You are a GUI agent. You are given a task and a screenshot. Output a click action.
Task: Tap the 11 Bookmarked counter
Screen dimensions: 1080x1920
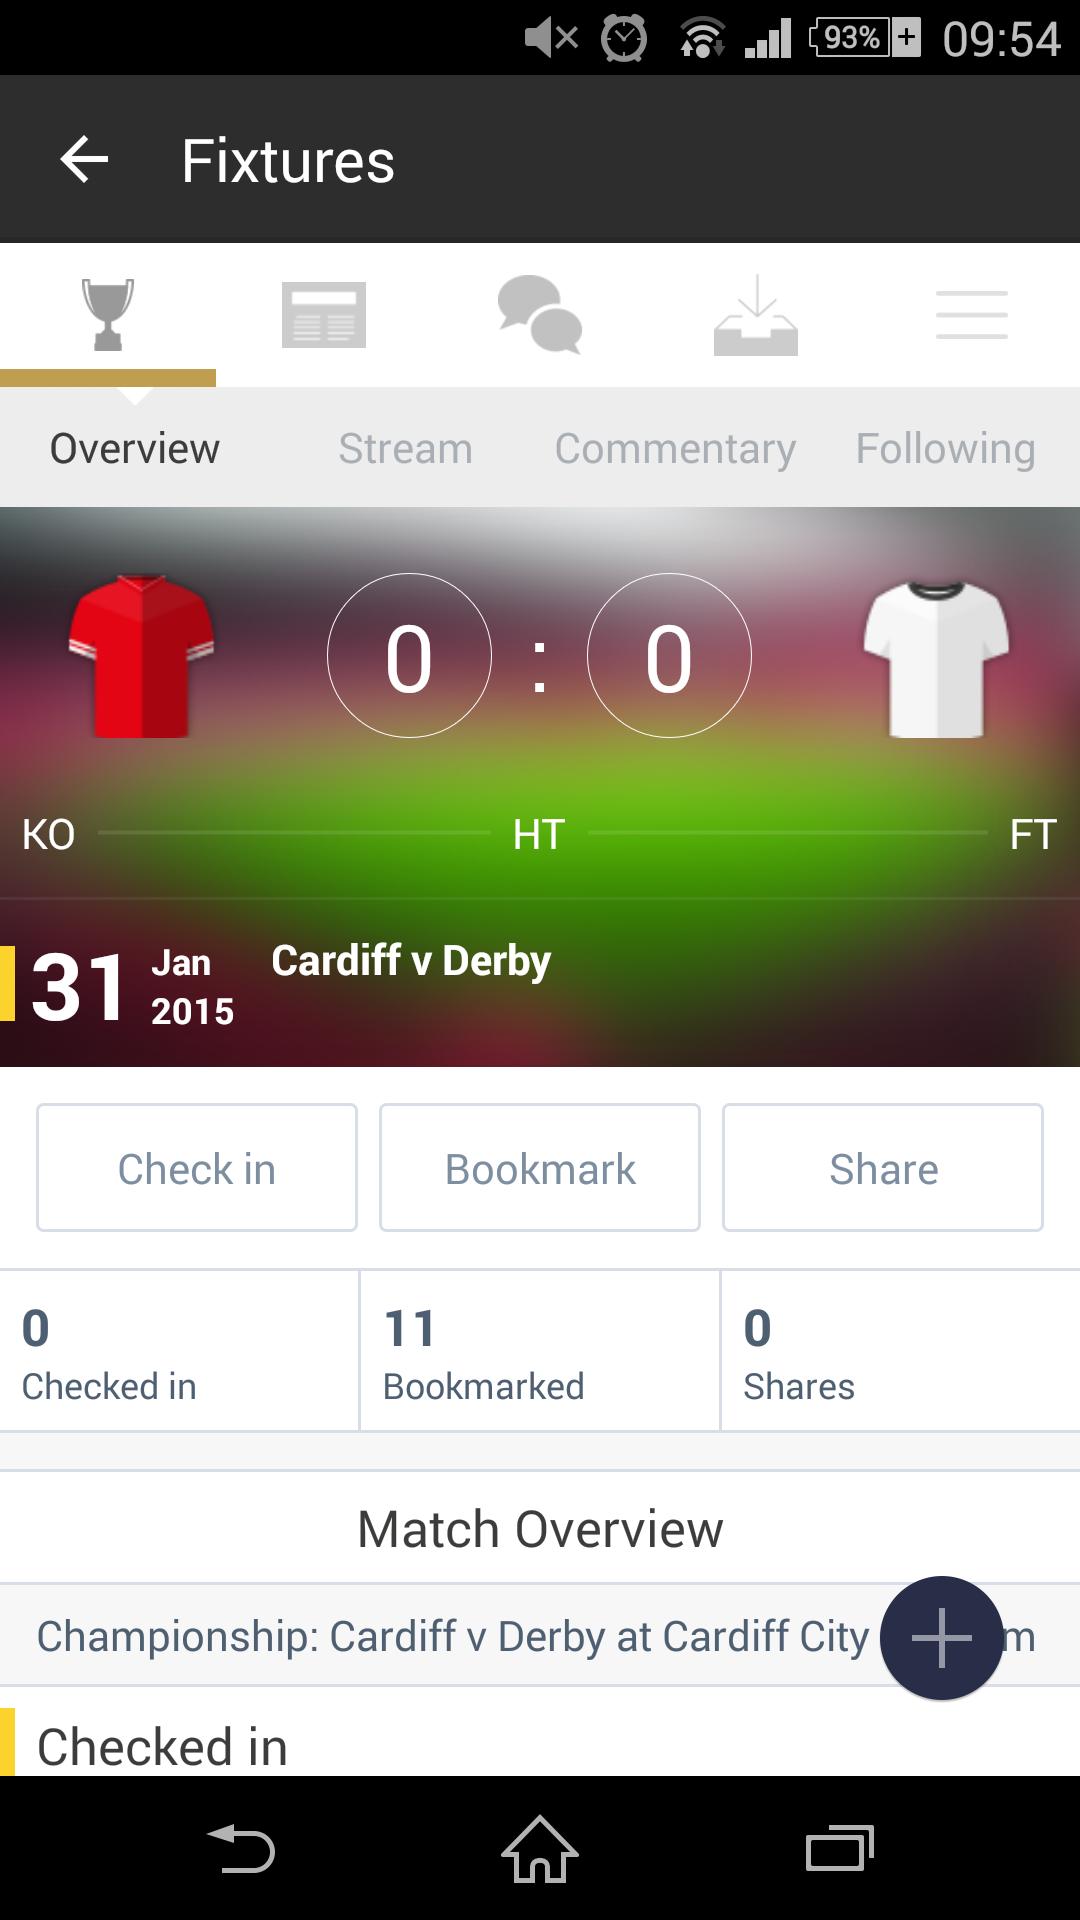coord(484,1350)
